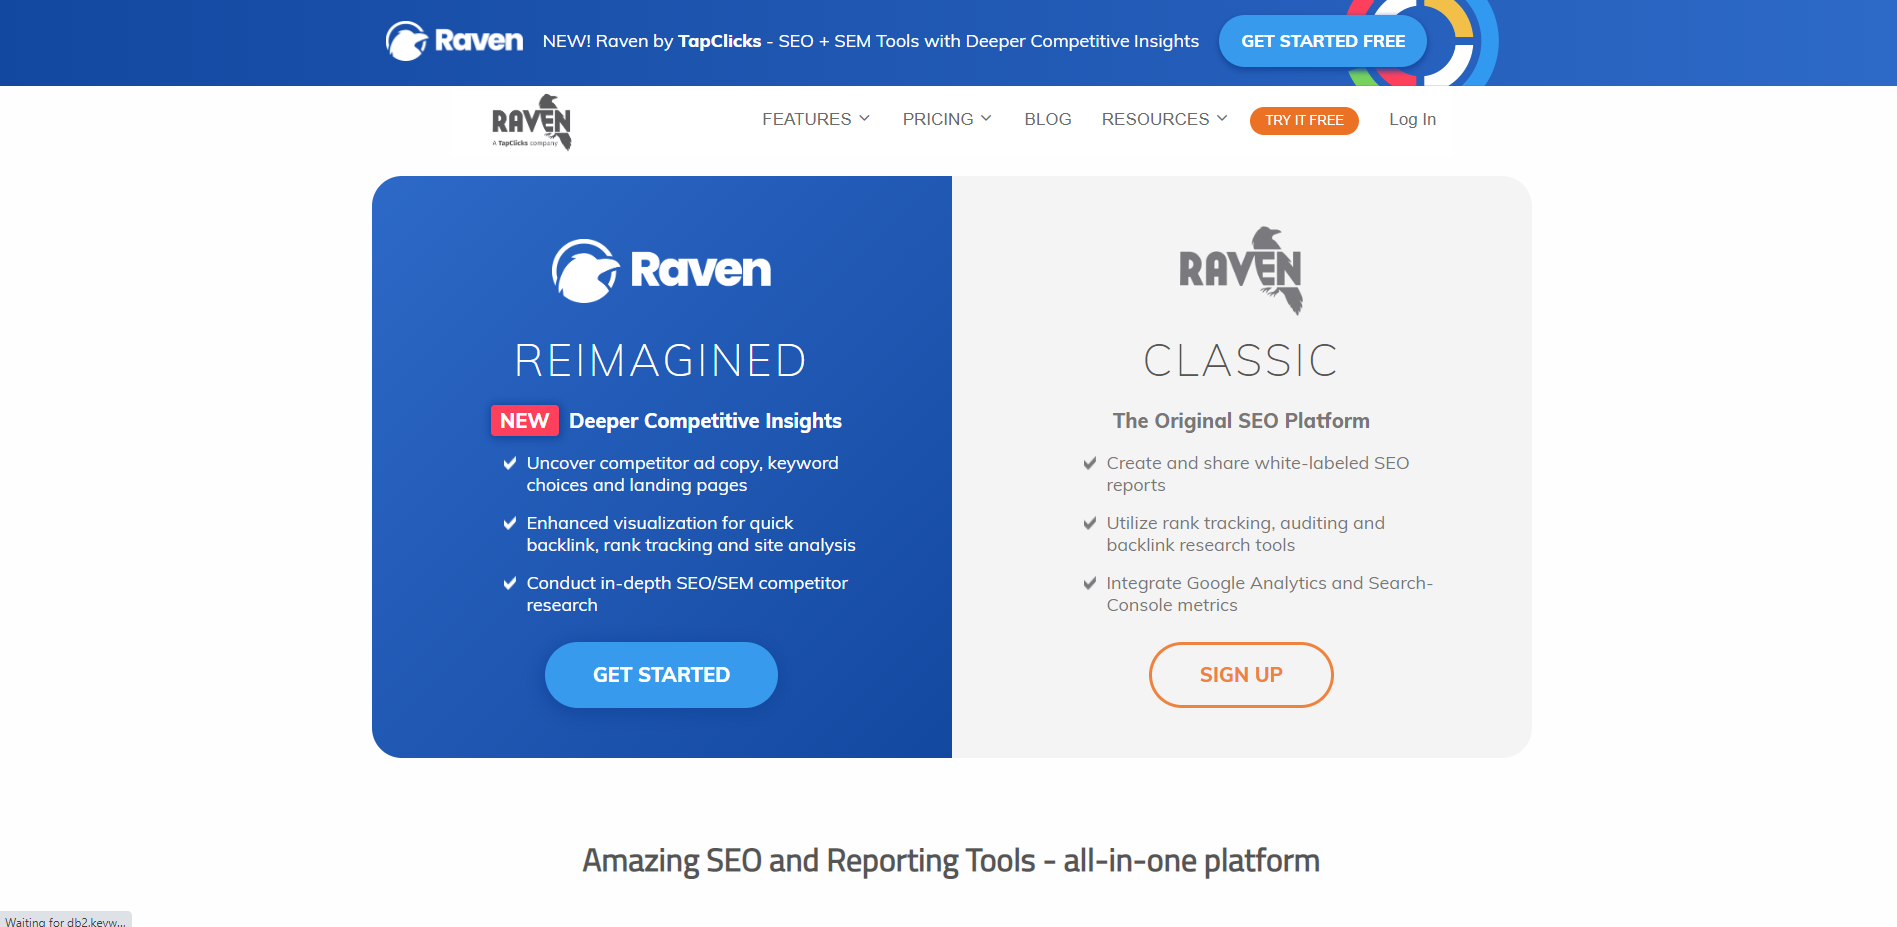1897x927 pixels.
Task: Click the TapClicks link in the banner text
Action: coord(720,41)
